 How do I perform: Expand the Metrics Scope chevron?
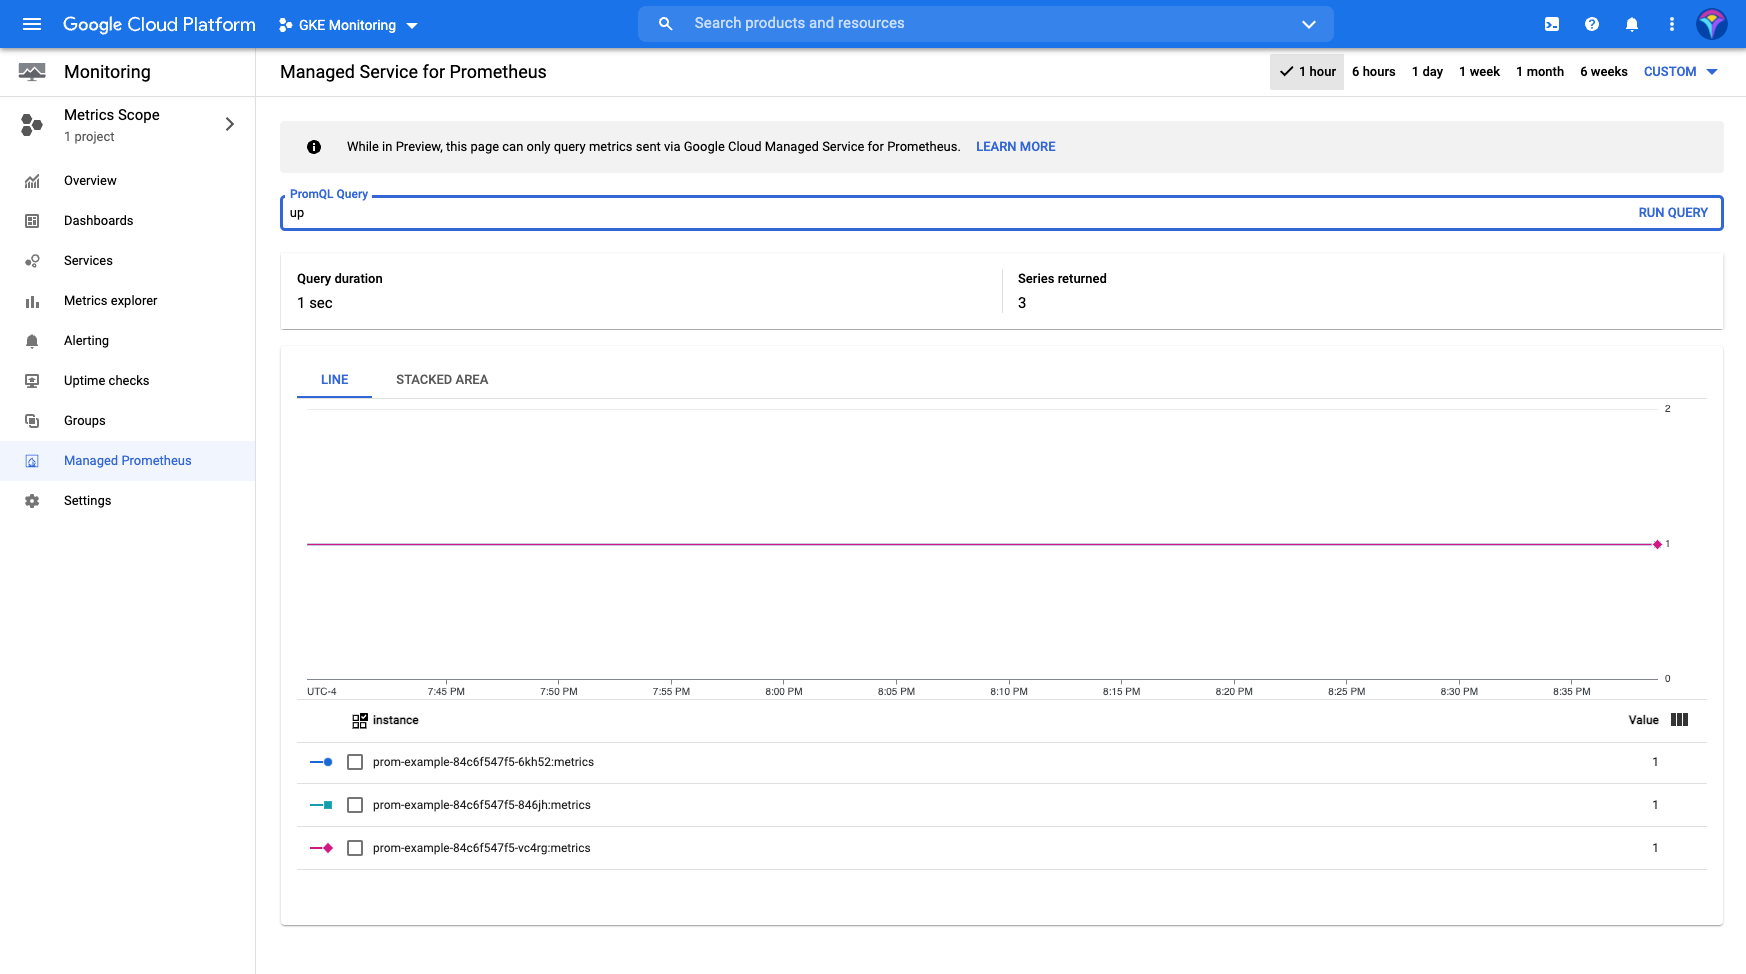(x=230, y=124)
